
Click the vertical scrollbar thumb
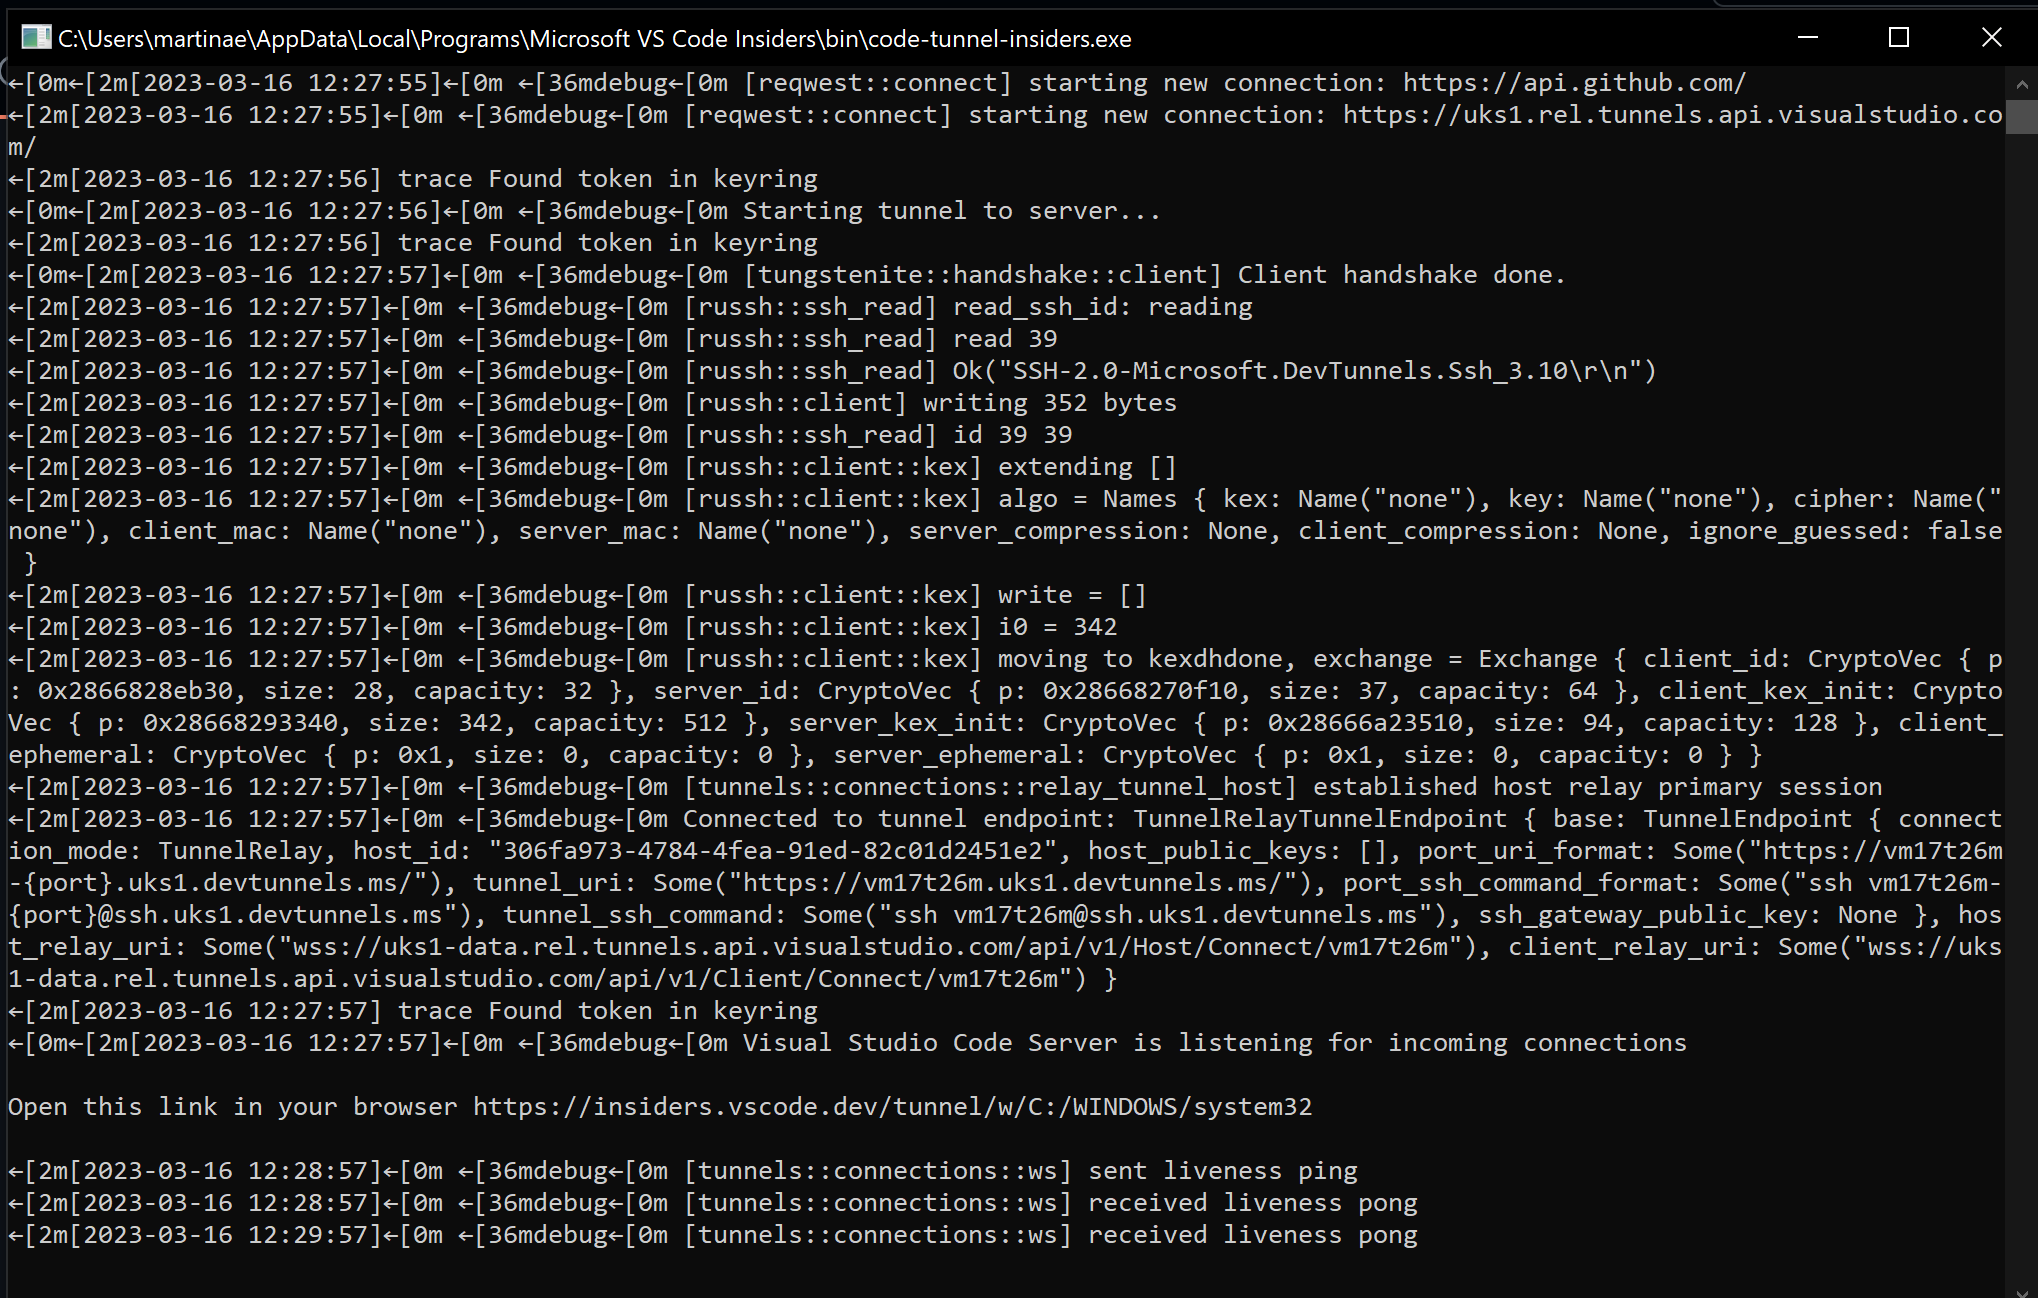pyautogui.click(x=2023, y=115)
